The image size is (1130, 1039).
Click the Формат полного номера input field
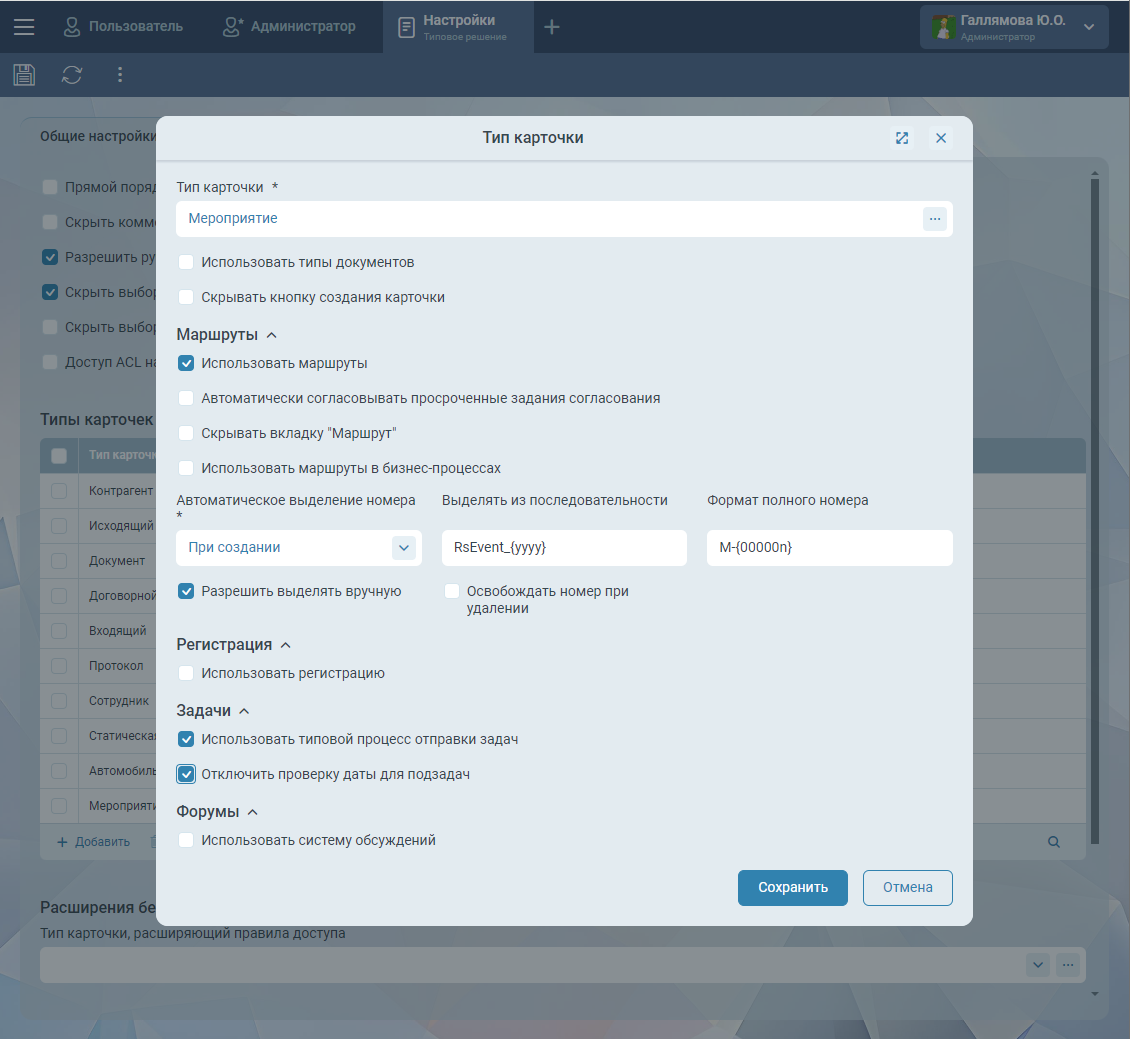(829, 548)
